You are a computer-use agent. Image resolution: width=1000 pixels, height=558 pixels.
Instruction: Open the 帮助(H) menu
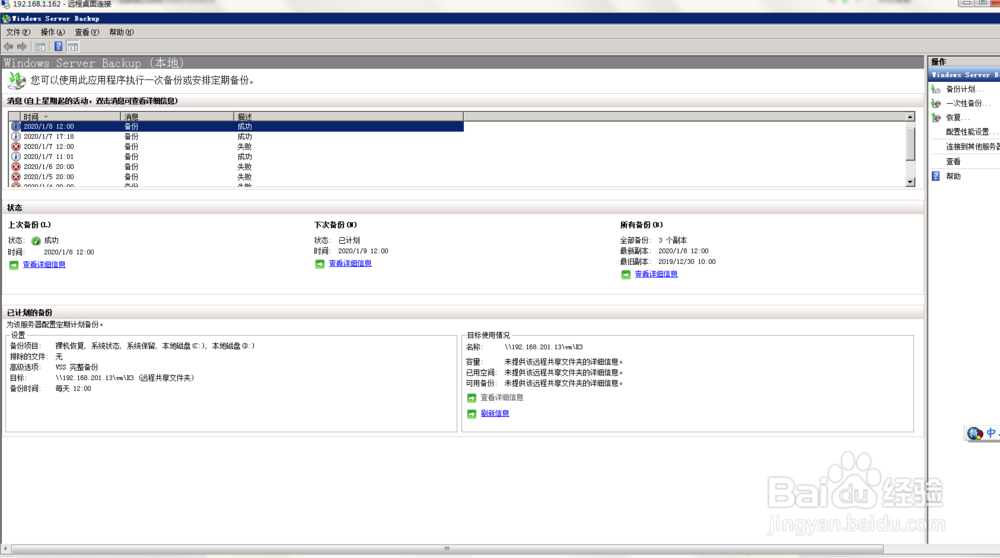pos(121,32)
